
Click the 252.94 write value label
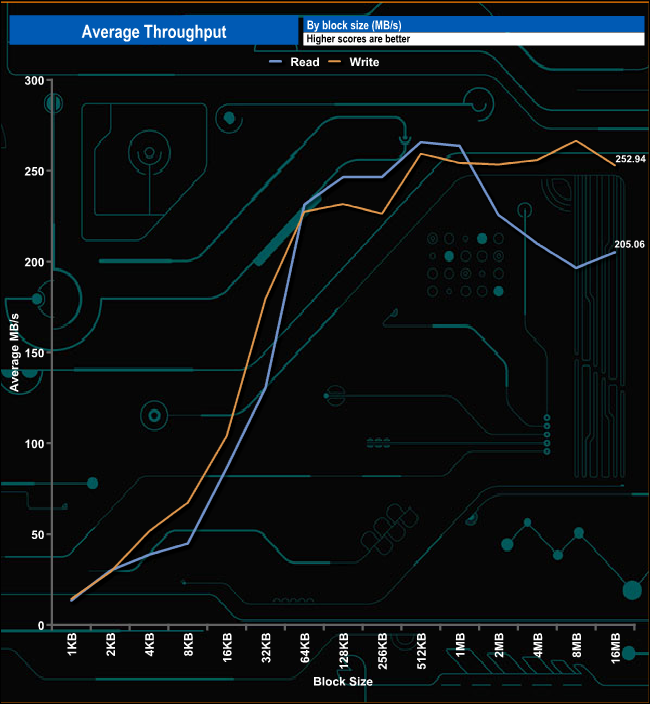point(630,159)
